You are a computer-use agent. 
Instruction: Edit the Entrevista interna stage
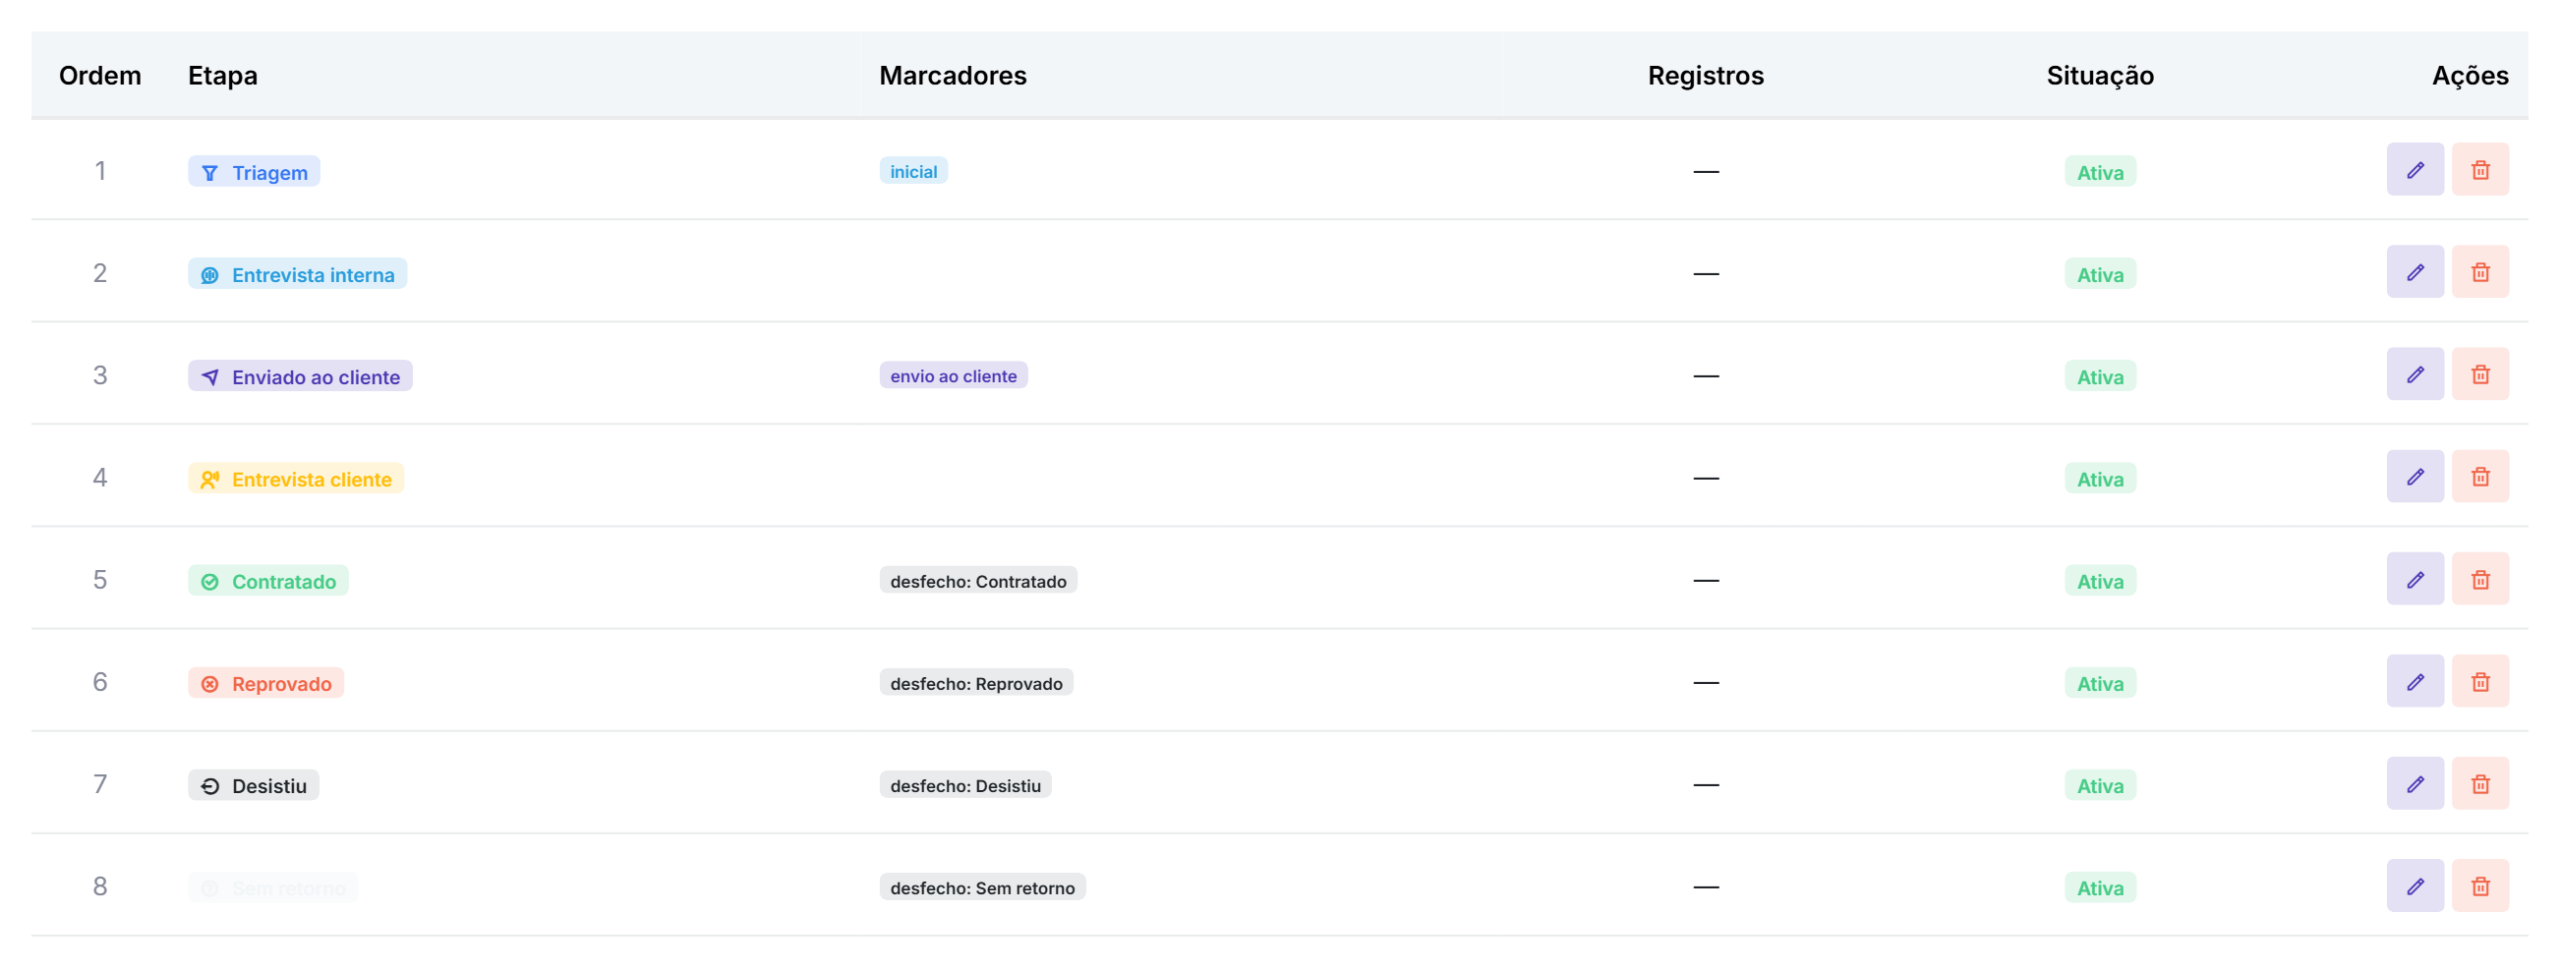click(x=2414, y=272)
